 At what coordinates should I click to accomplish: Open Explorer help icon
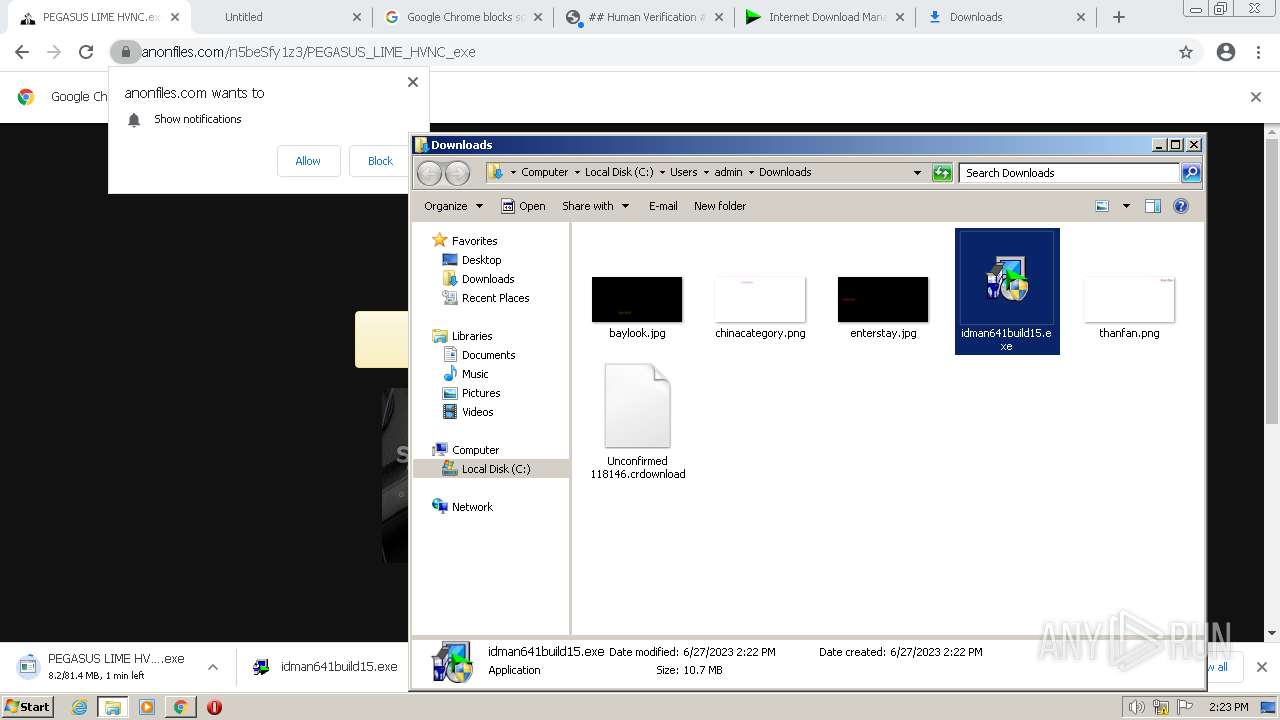[1181, 206]
